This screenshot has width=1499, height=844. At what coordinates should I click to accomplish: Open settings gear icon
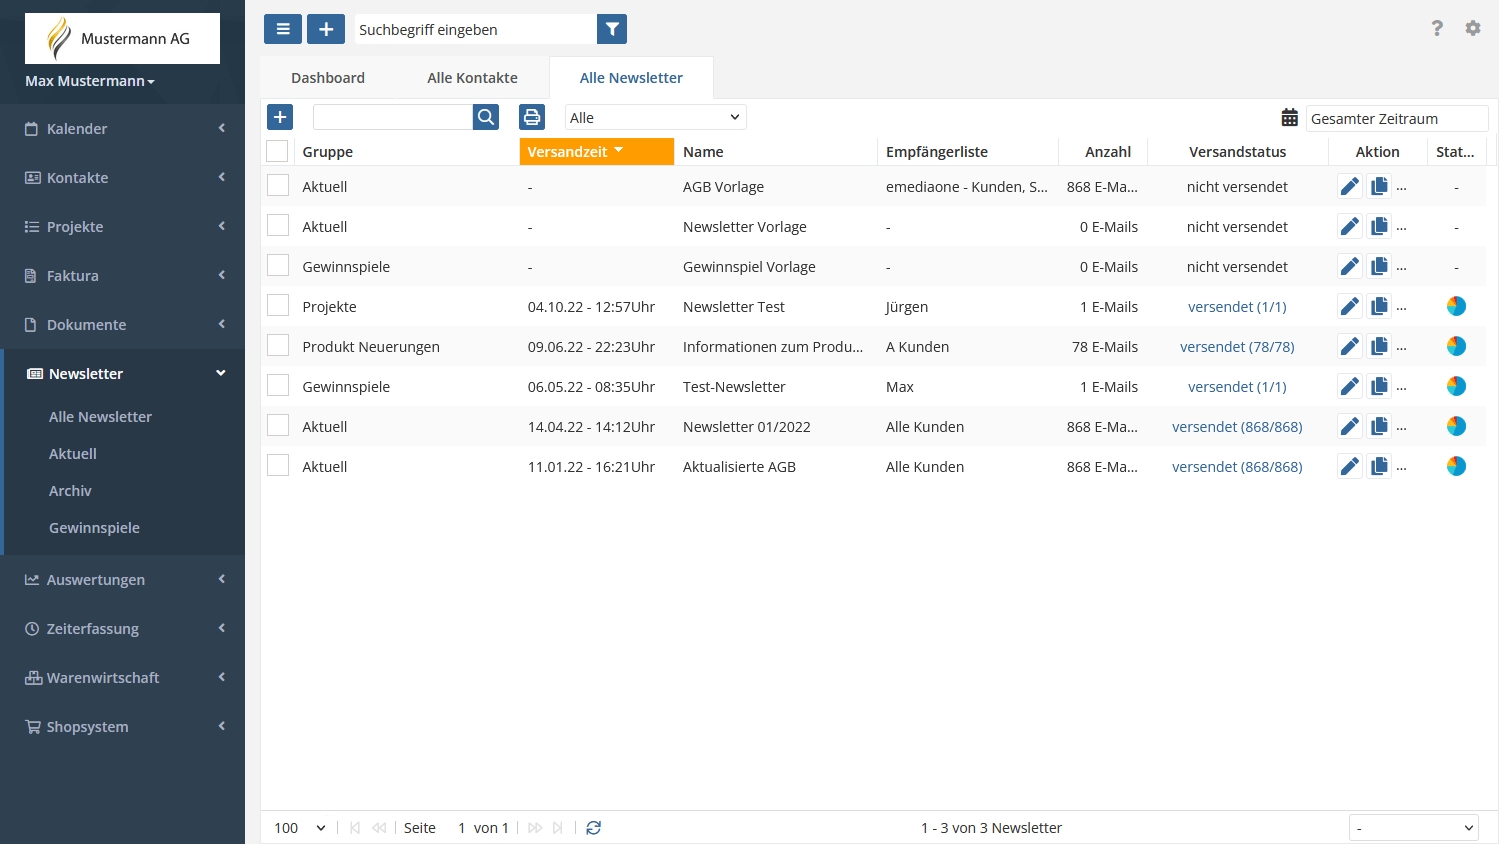pos(1473,28)
